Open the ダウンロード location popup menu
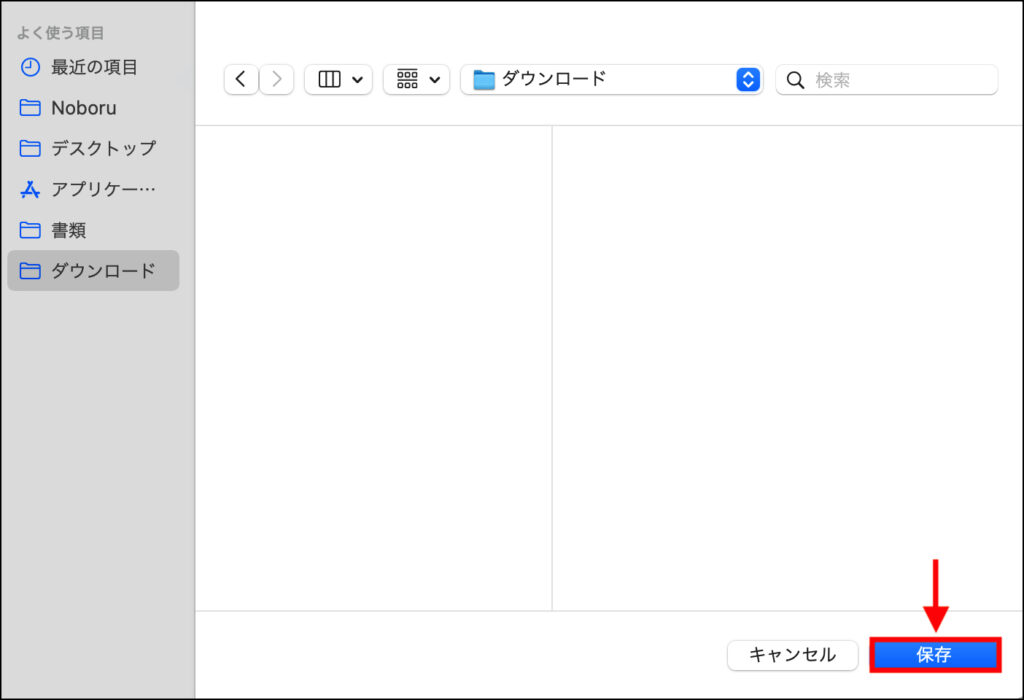Viewport: 1024px width, 700px height. [612, 80]
